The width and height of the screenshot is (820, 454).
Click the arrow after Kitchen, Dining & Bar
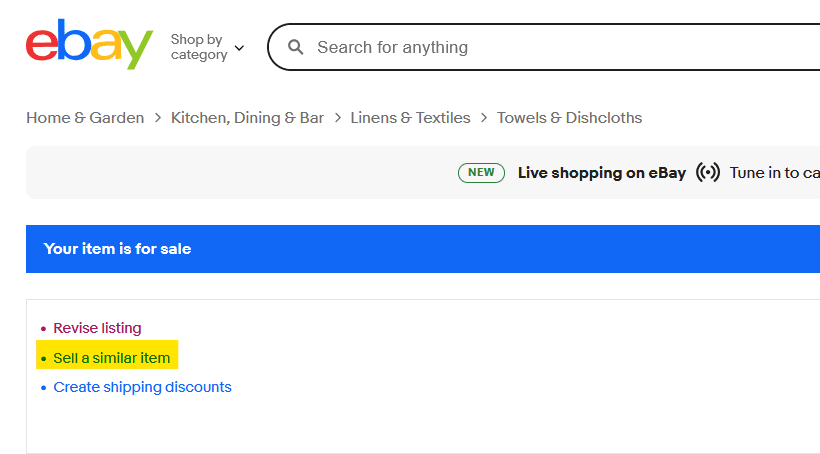pyautogui.click(x=338, y=118)
